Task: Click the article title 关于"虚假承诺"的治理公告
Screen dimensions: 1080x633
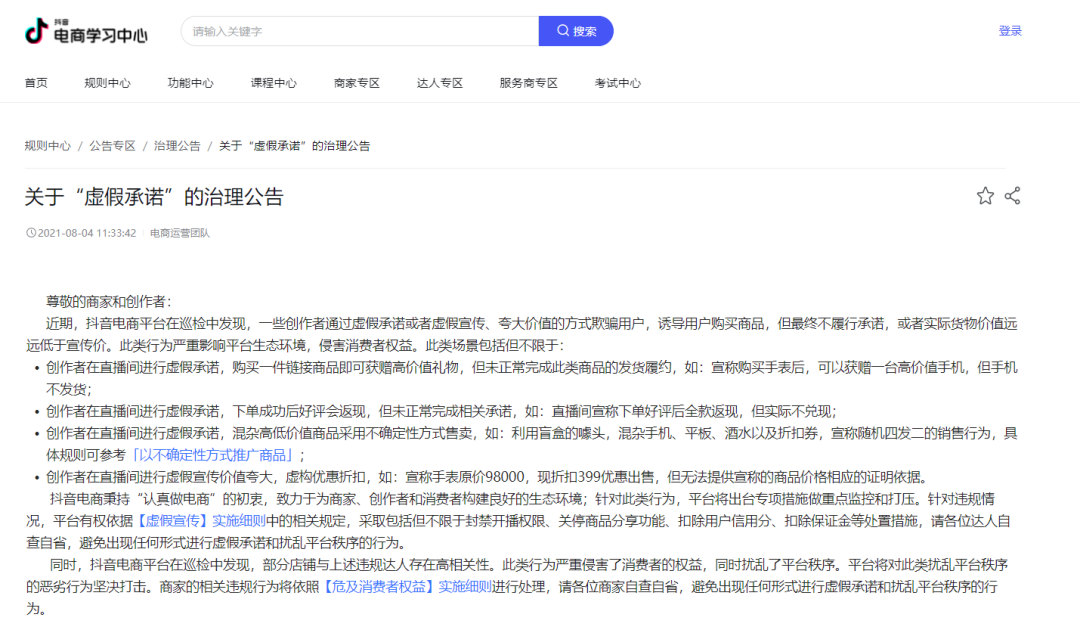Action: pyautogui.click(x=154, y=197)
